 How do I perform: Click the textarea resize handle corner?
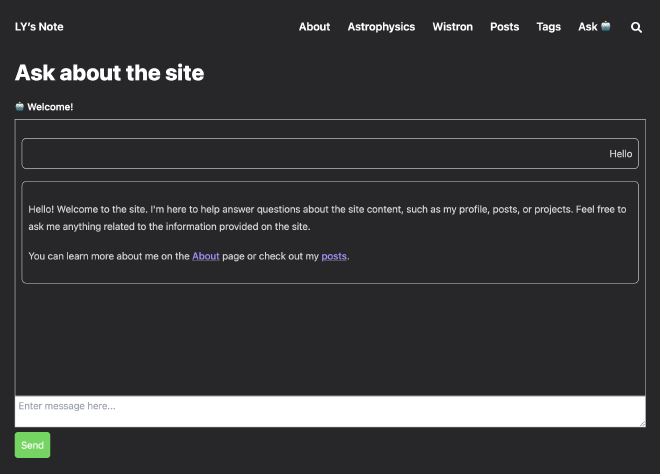[x=642, y=424]
